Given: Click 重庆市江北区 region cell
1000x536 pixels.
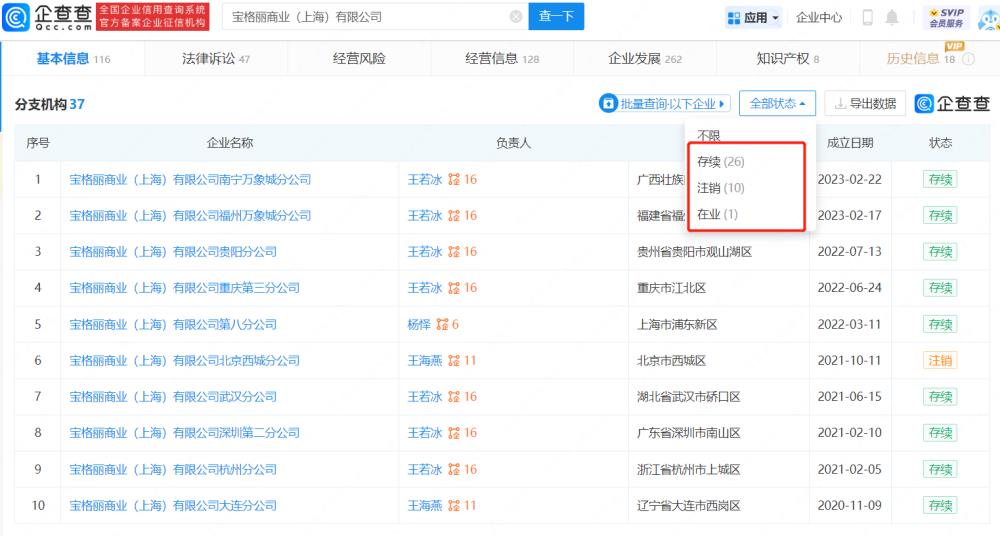Looking at the screenshot, I should coord(671,288).
